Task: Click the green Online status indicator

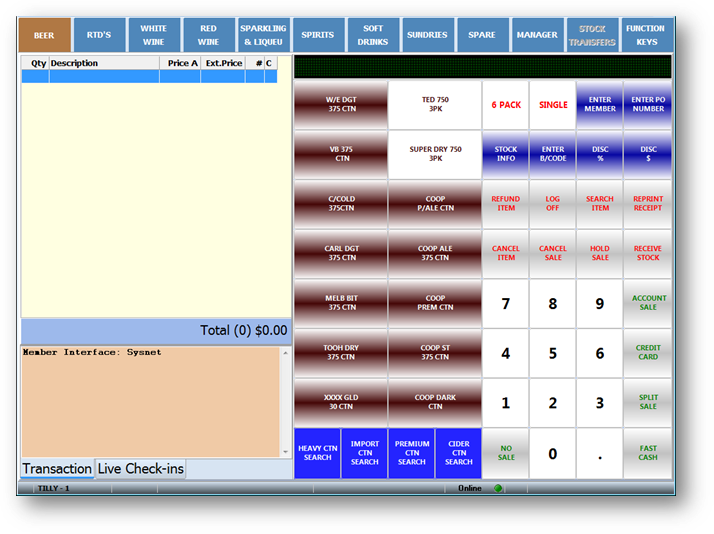Action: [x=498, y=488]
